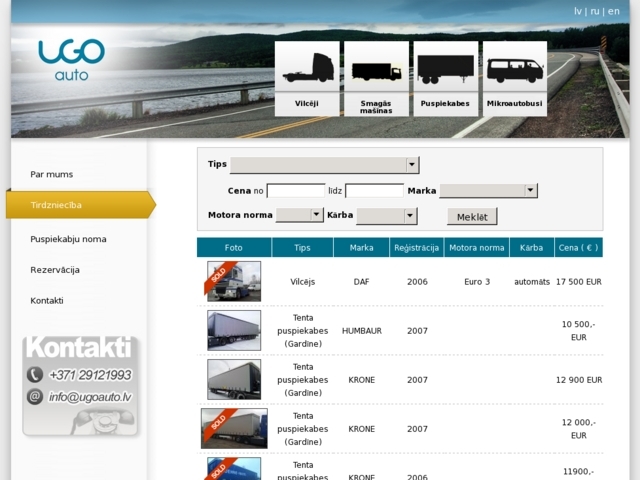
Task: Click the automāts gearbox cell
Action: tap(532, 282)
